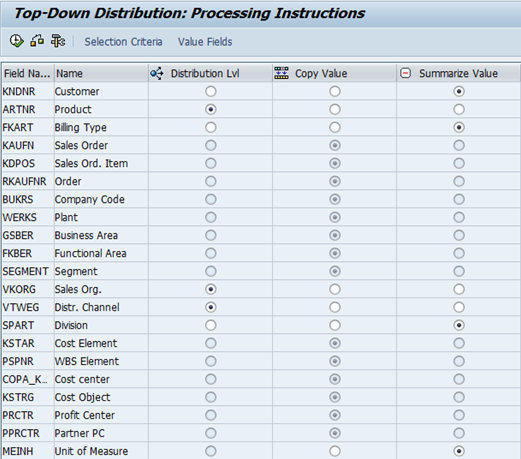Select Copy Value for Billing Type
Image resolution: width=521 pixels, height=459 pixels.
335,127
